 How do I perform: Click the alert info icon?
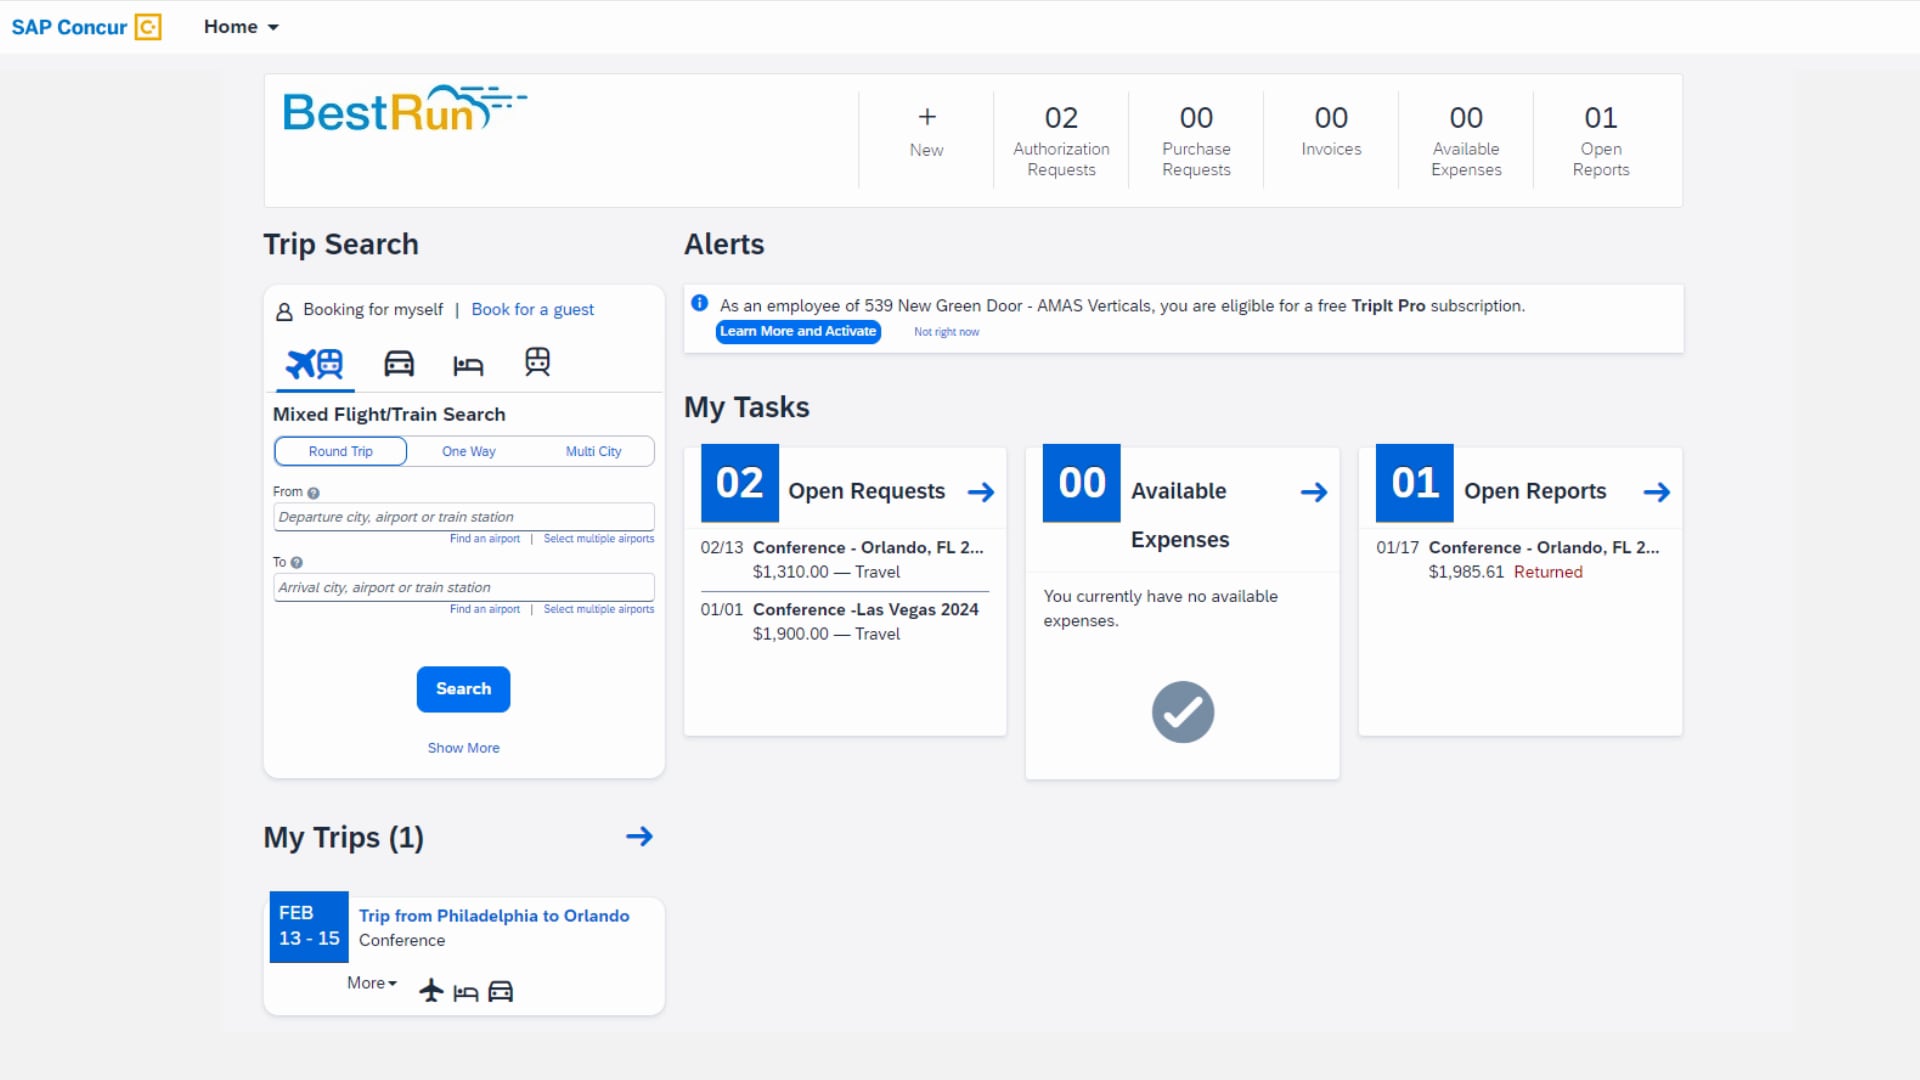(700, 303)
